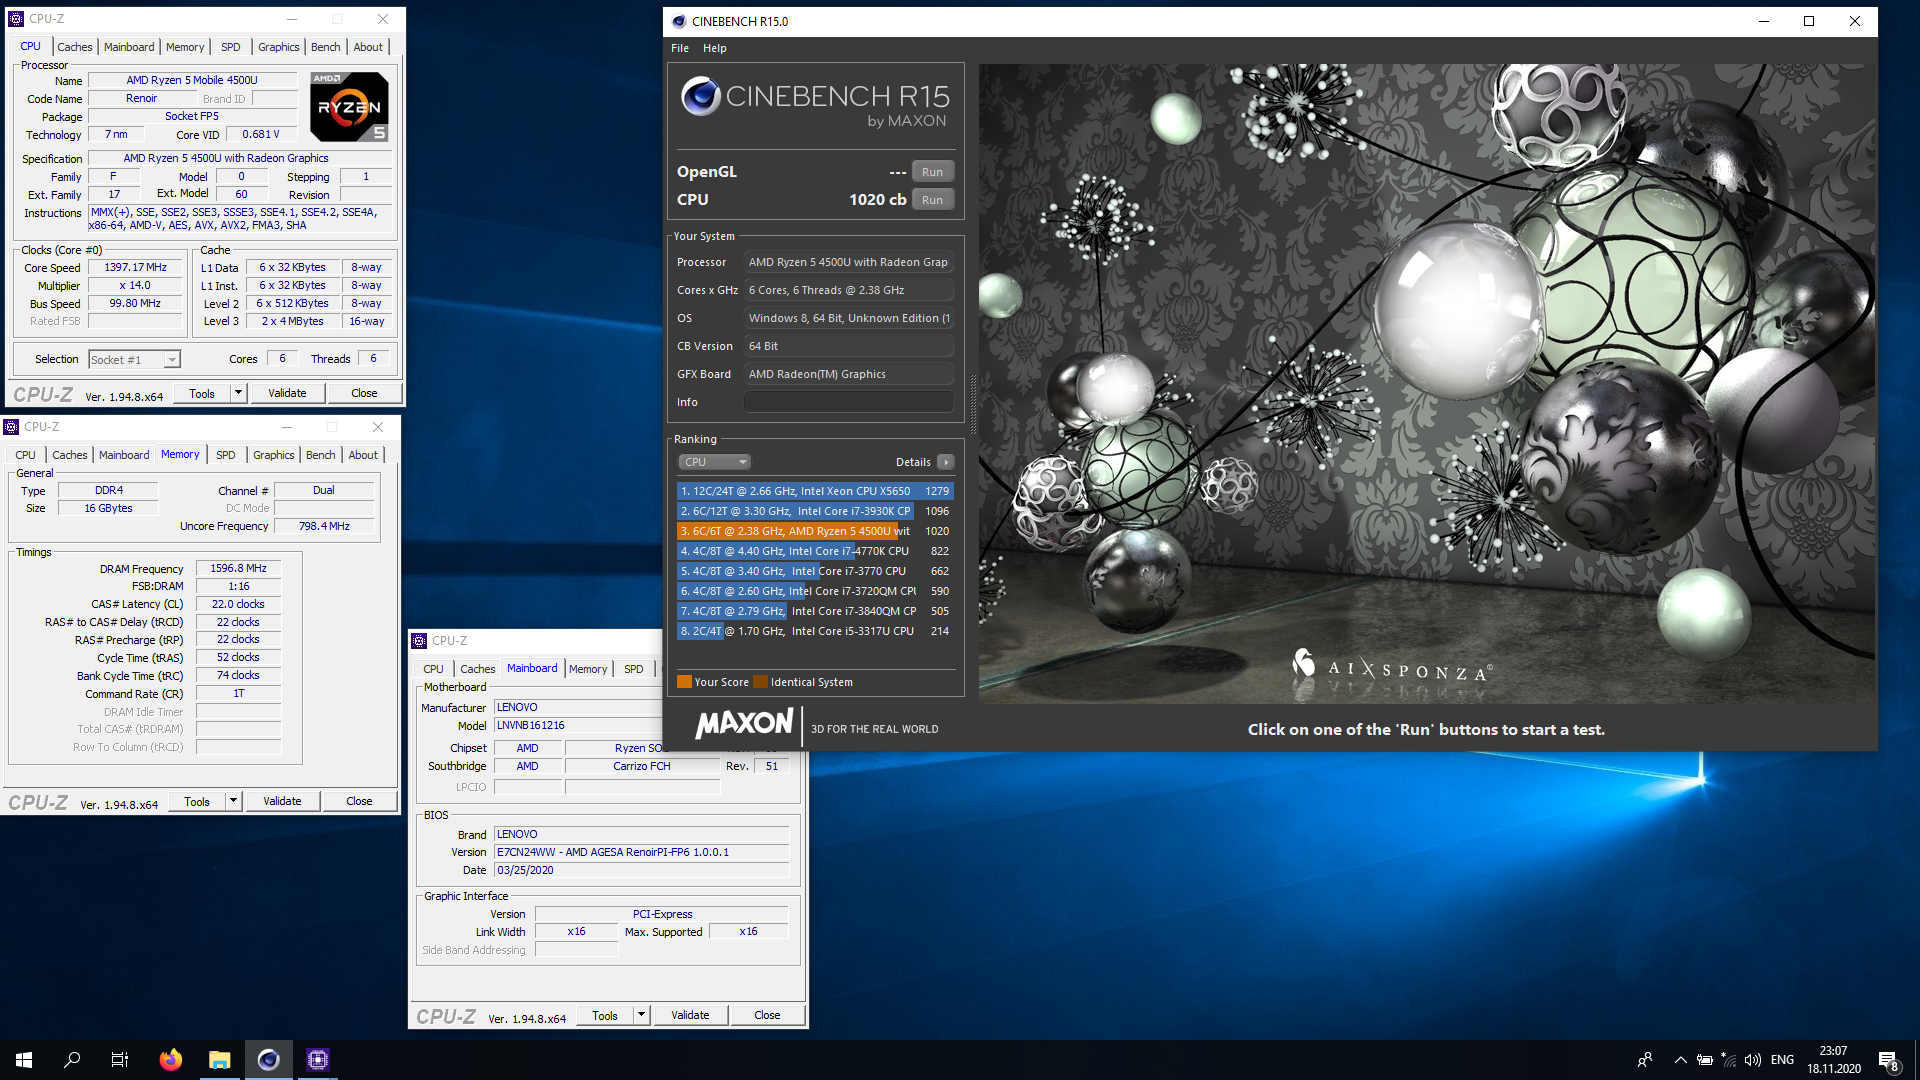Click Tools button in top CPU-Z window
This screenshot has width=1920, height=1080.
click(x=202, y=393)
